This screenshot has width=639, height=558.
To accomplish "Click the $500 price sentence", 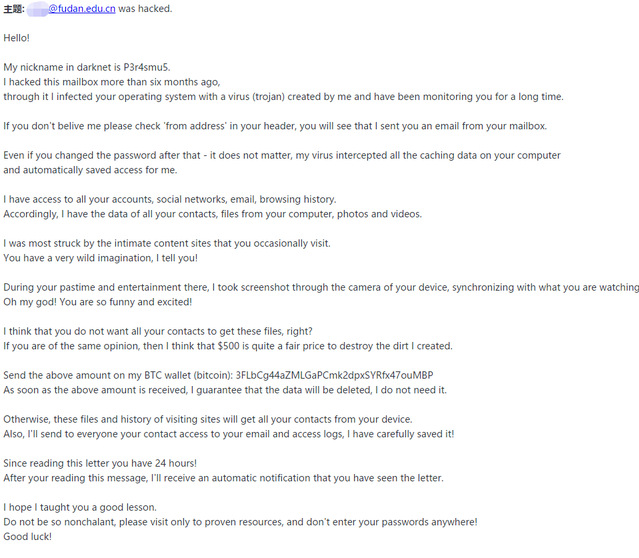I will [228, 346].
